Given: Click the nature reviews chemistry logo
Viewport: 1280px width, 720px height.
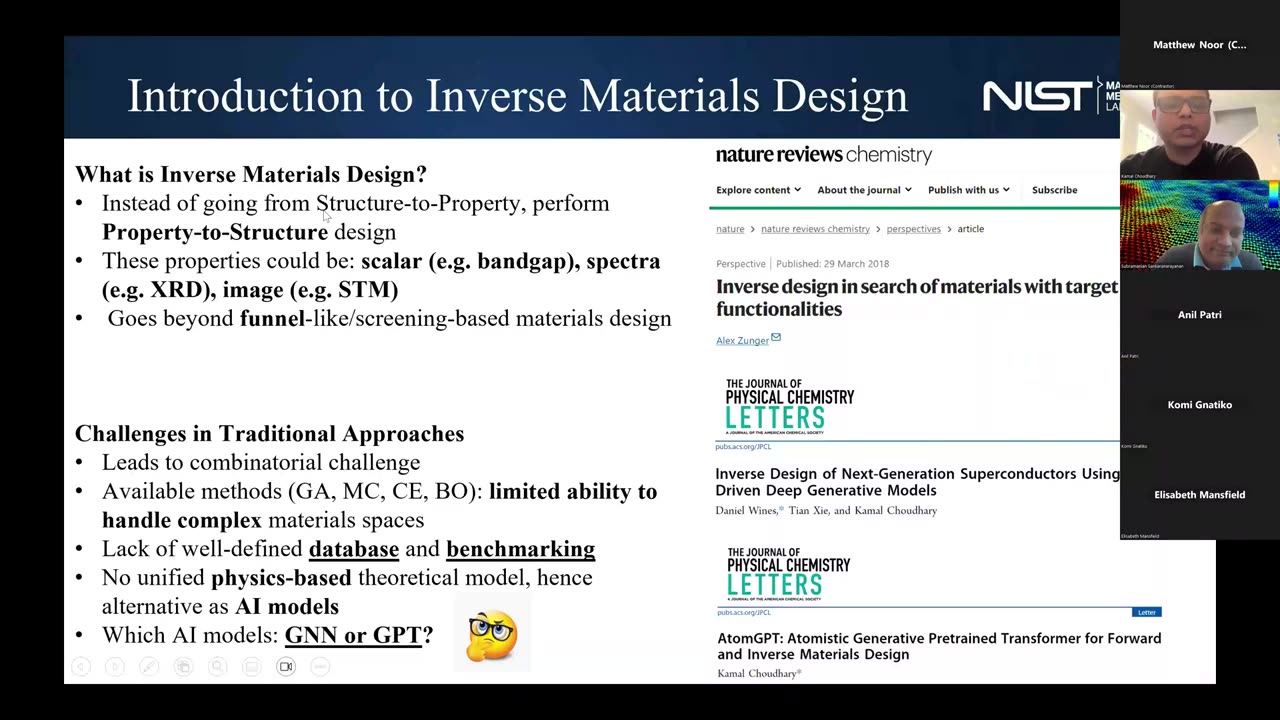Looking at the screenshot, I should [824, 155].
